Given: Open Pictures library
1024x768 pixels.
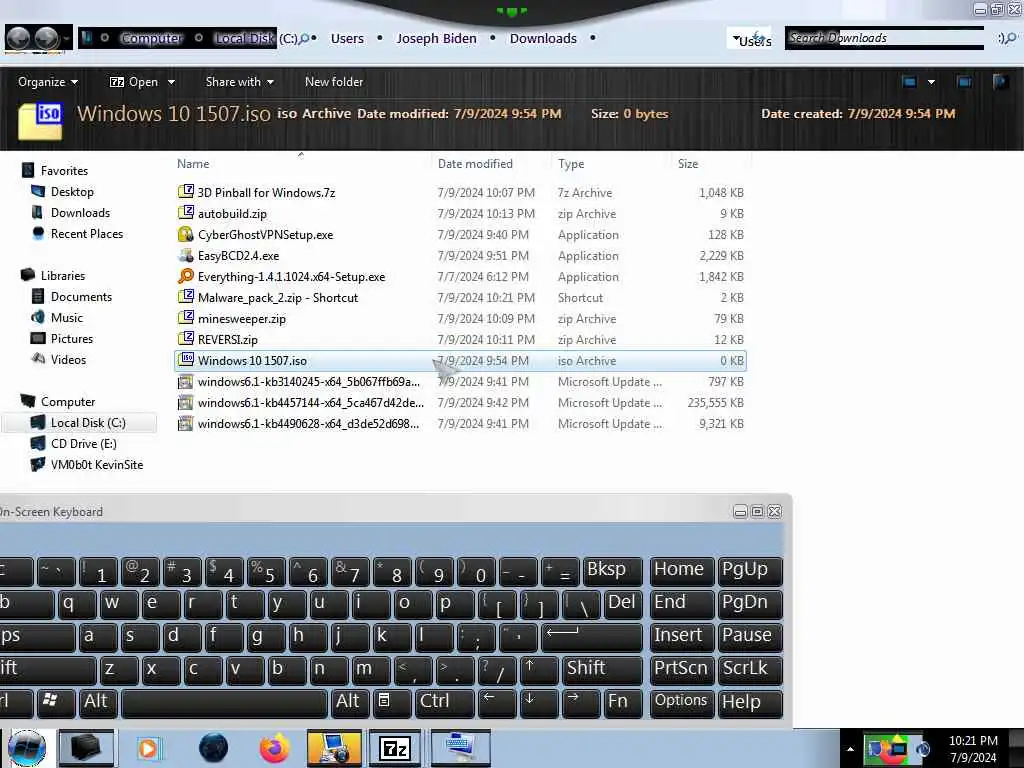Looking at the screenshot, I should click(71, 338).
